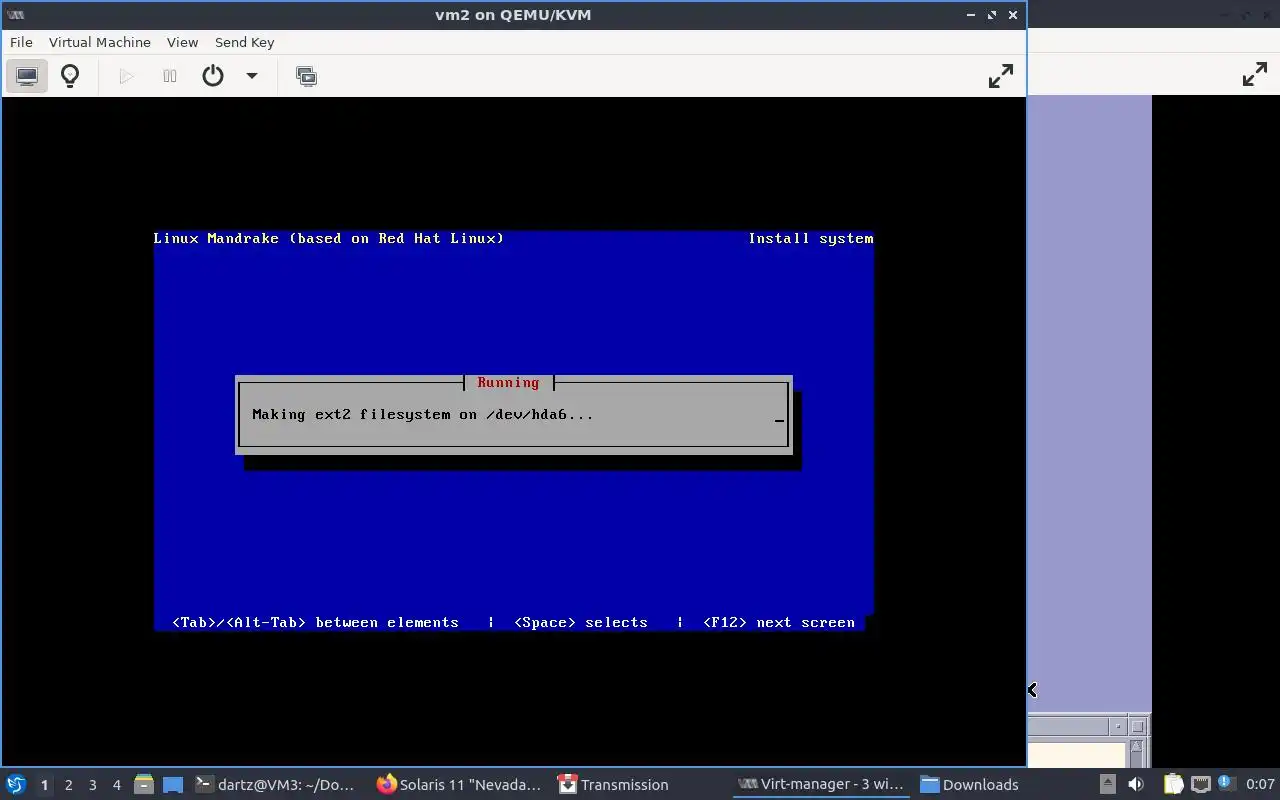1280x800 pixels.
Task: Click fullscreen icon in background VM window
Action: point(1254,75)
